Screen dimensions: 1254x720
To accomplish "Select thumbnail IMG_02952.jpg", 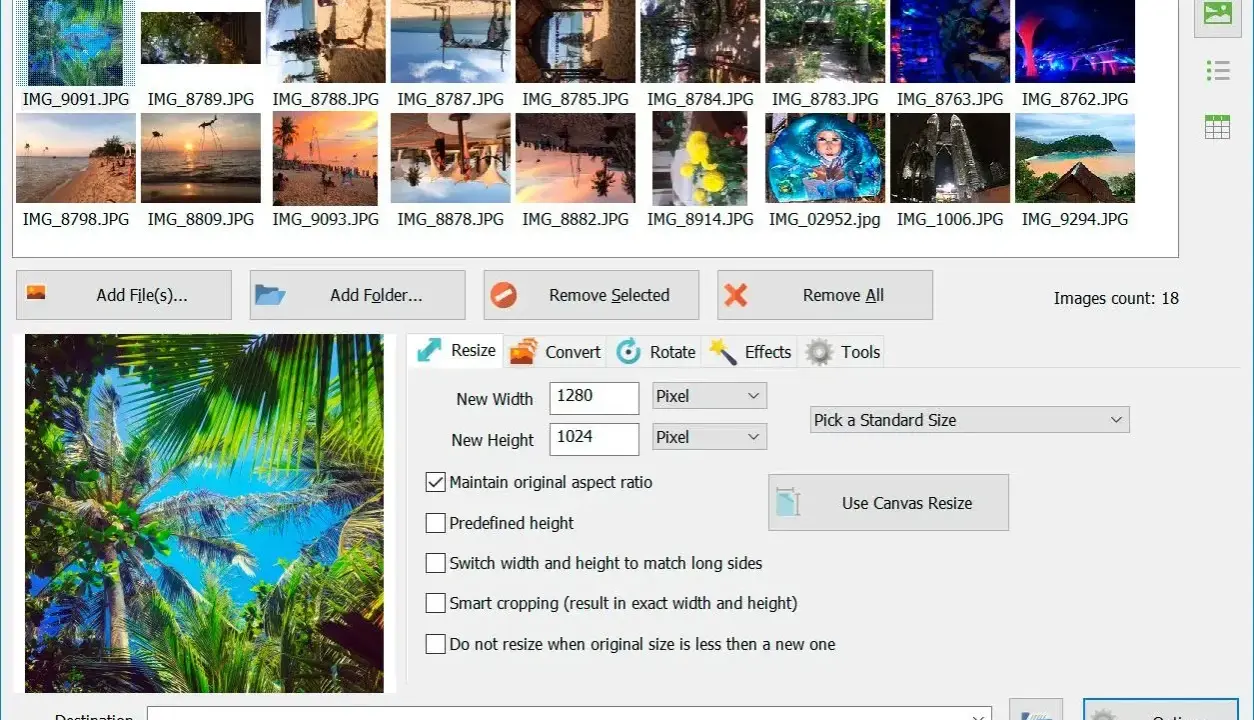I will pyautogui.click(x=826, y=158).
